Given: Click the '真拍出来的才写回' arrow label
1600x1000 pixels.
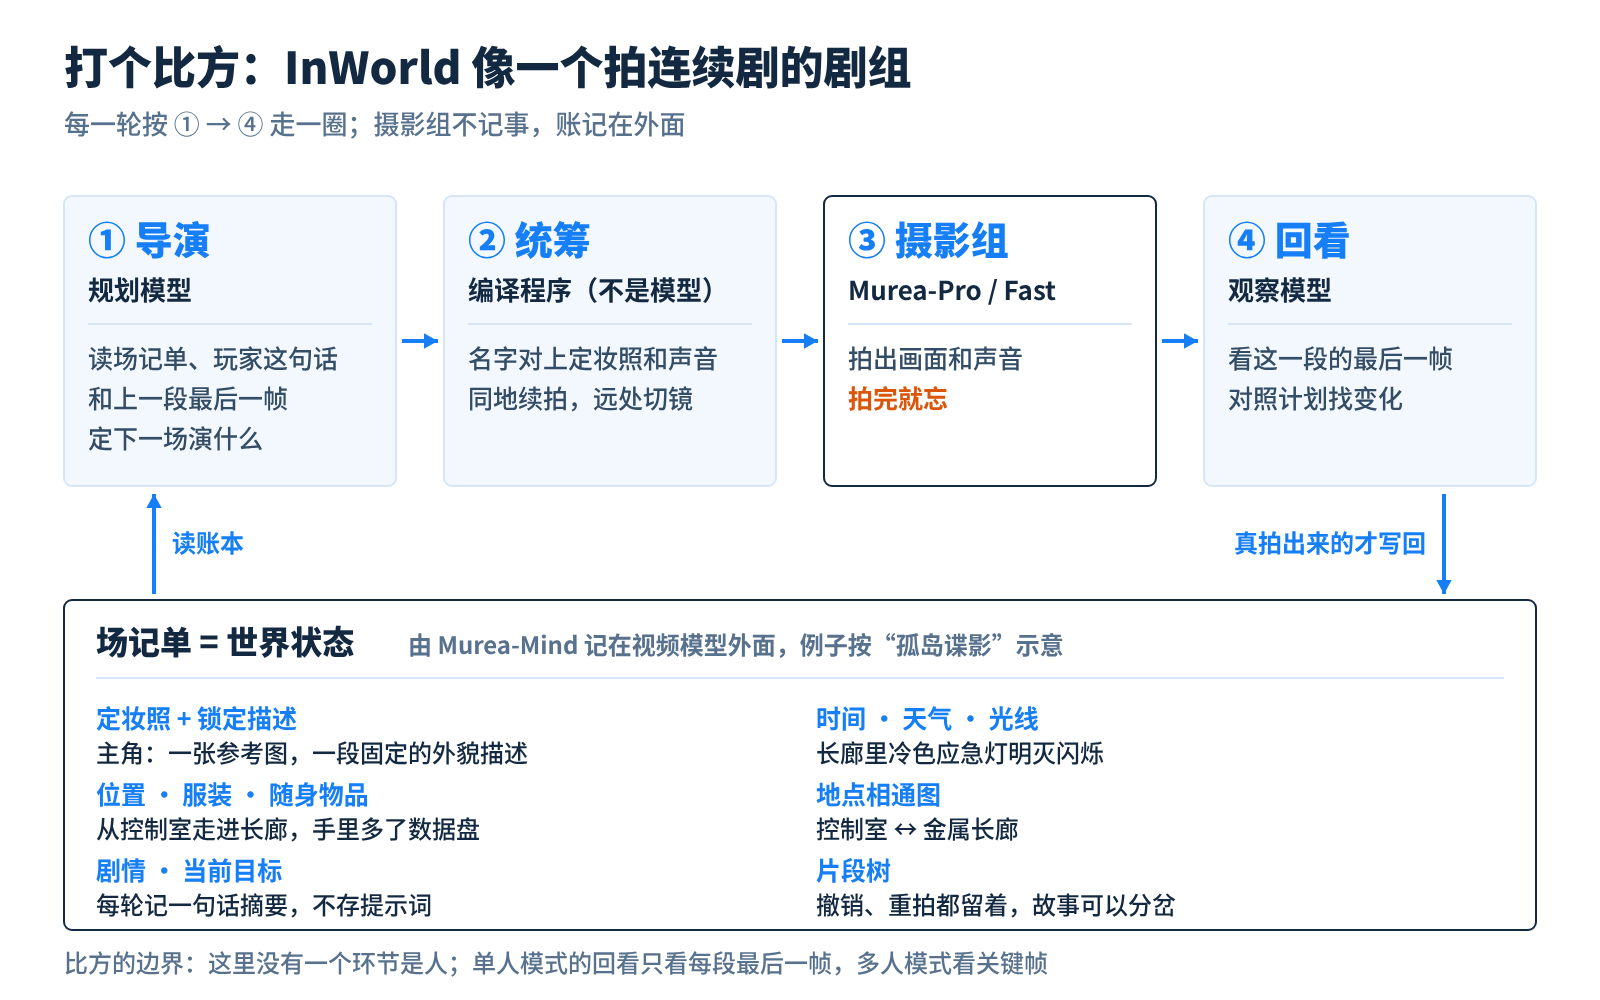Looking at the screenshot, I should click(x=1330, y=543).
